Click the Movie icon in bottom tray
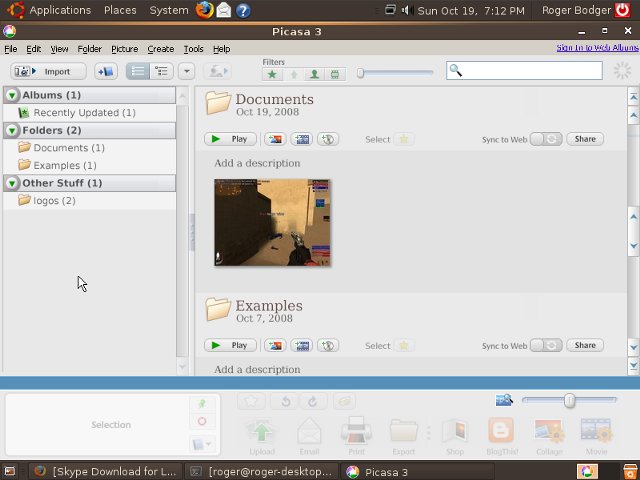 (x=596, y=438)
